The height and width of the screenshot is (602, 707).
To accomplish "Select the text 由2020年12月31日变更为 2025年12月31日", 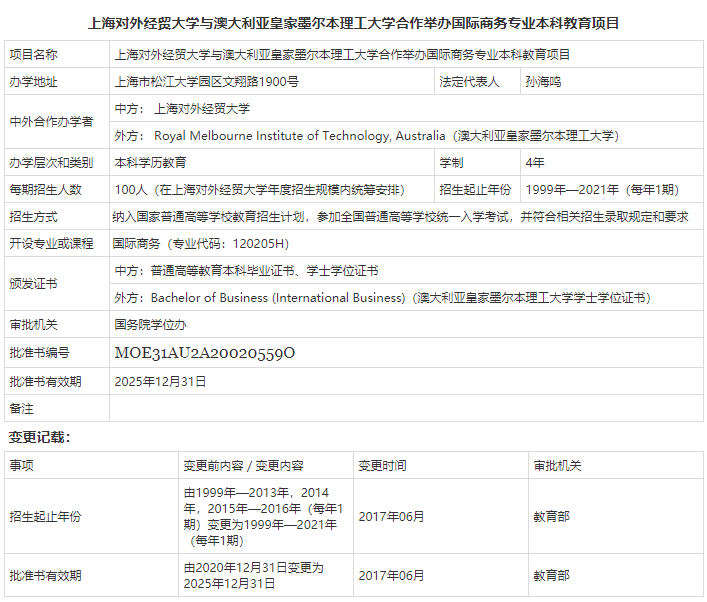I will tap(253, 575).
